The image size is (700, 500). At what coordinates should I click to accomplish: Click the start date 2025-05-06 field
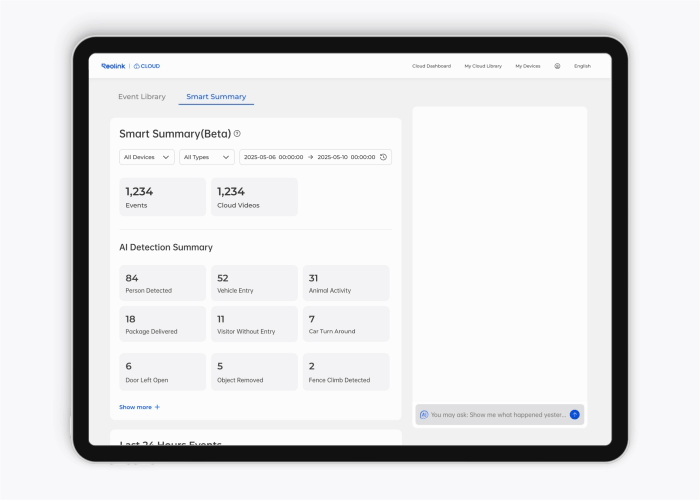coord(273,157)
